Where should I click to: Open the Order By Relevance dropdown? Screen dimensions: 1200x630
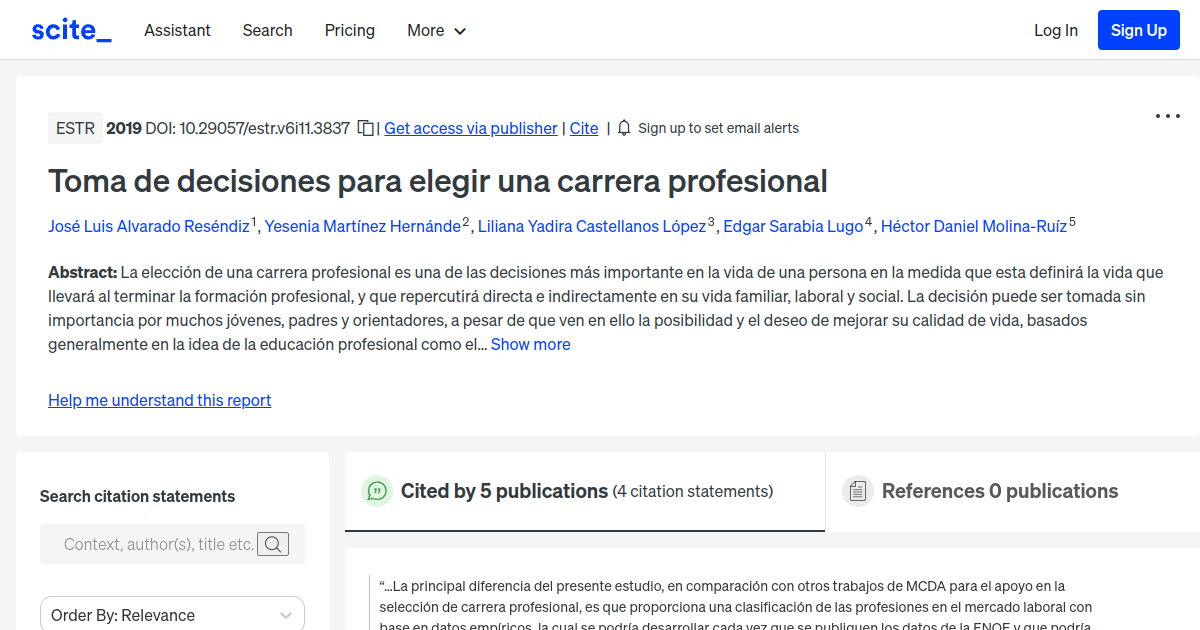172,613
